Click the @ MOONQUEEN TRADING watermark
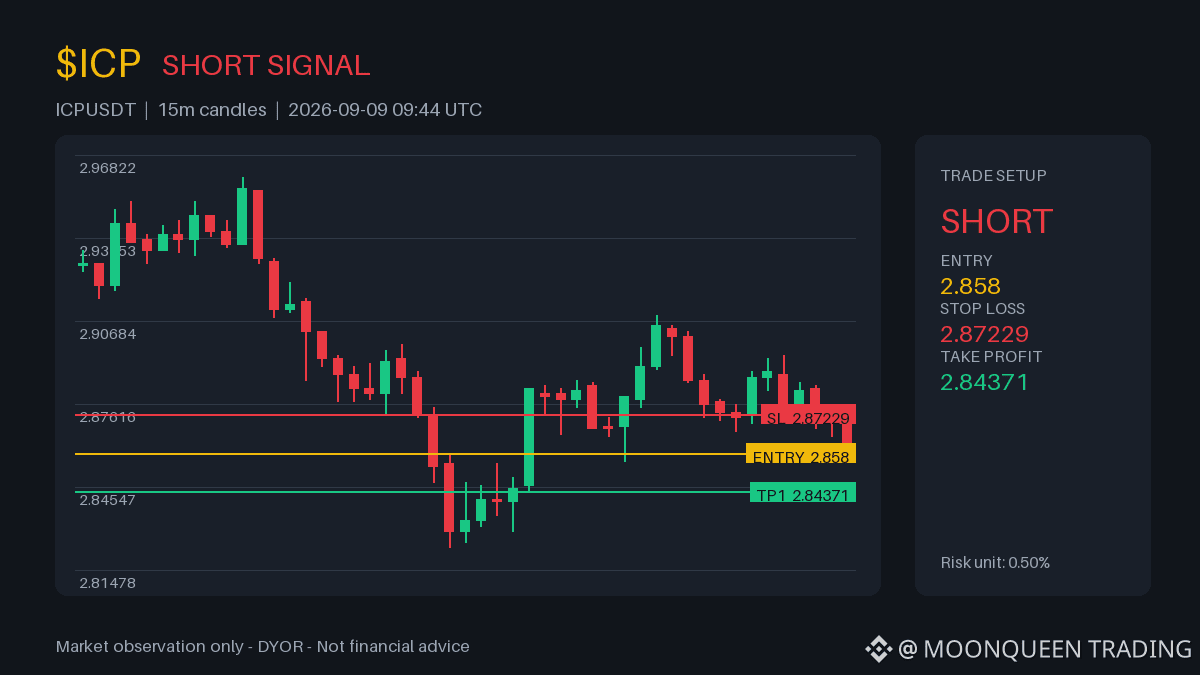Image resolution: width=1200 pixels, height=675 pixels. (x=1045, y=649)
